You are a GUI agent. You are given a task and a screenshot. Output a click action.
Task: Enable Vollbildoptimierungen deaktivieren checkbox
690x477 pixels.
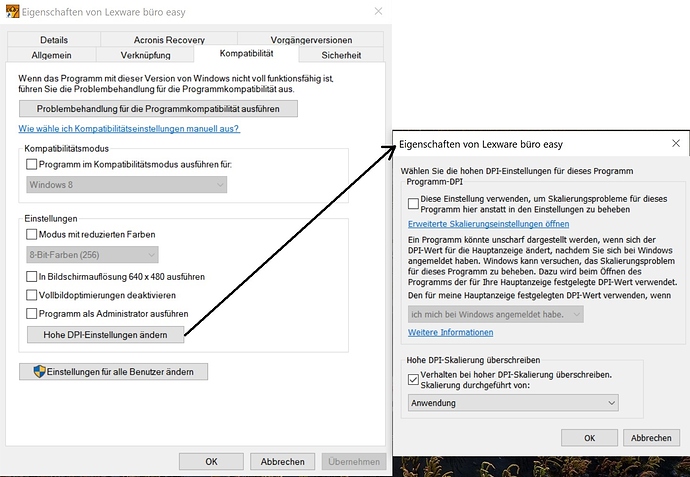(31, 295)
